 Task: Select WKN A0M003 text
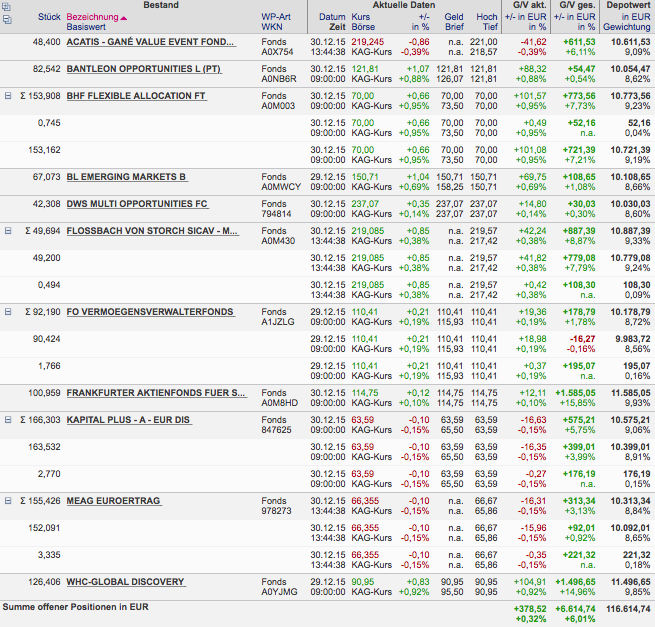[278, 106]
